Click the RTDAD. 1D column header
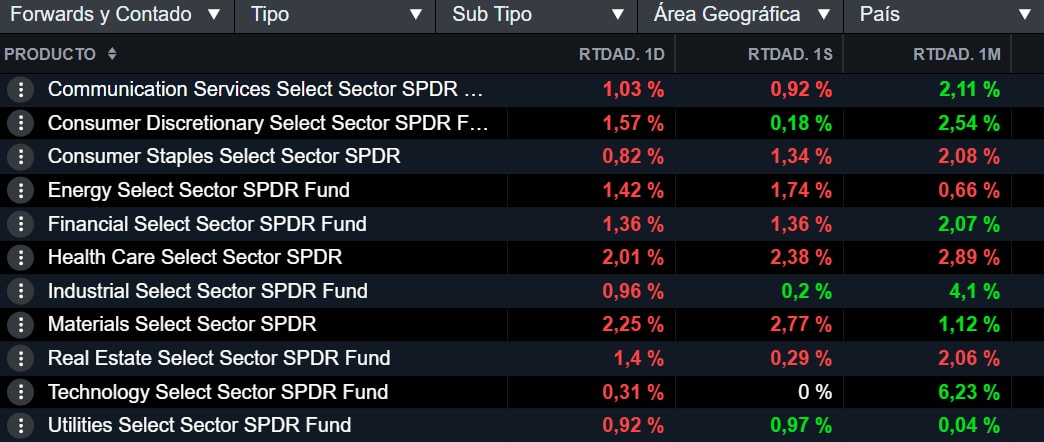 622,55
